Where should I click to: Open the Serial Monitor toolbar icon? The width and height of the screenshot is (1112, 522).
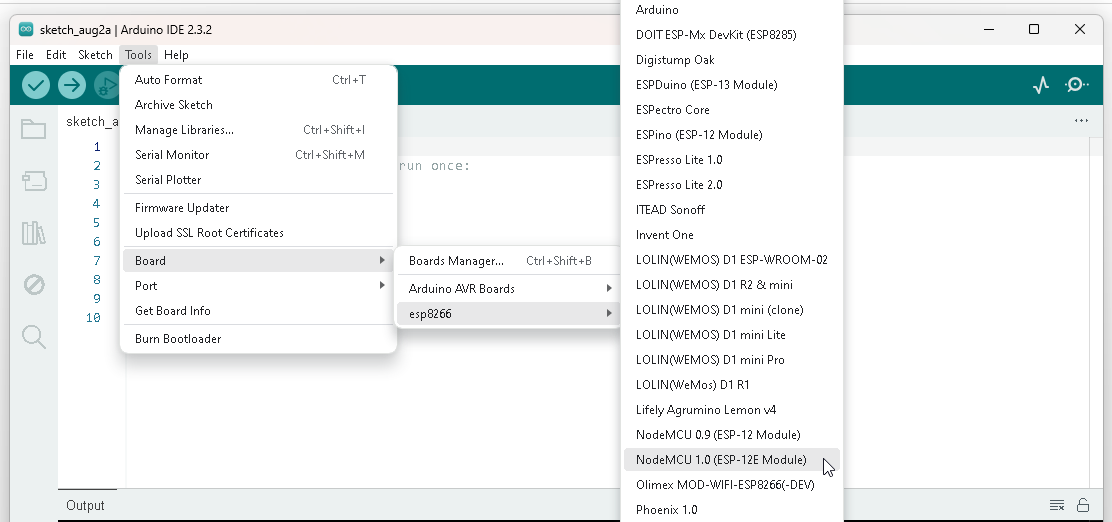1077,86
